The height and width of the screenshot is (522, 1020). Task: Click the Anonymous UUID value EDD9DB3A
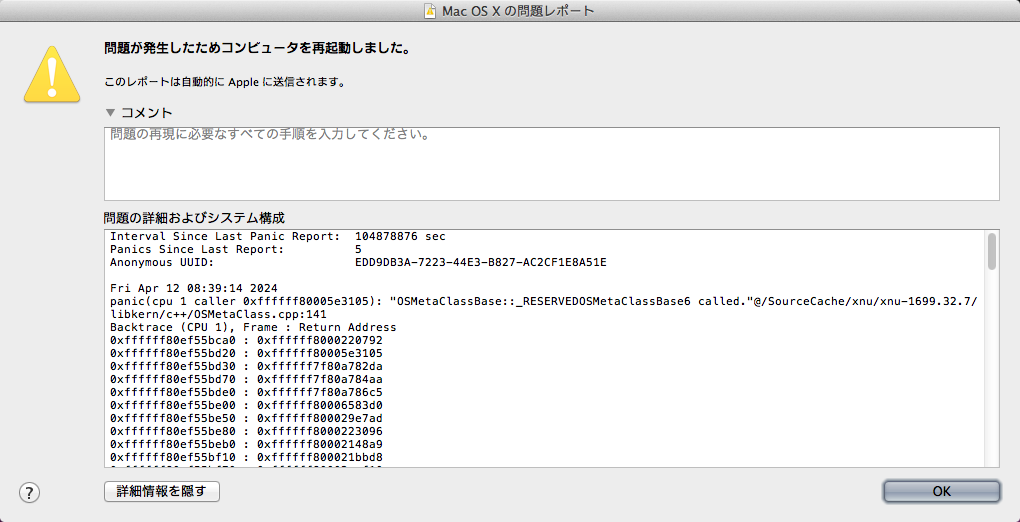(x=480, y=262)
